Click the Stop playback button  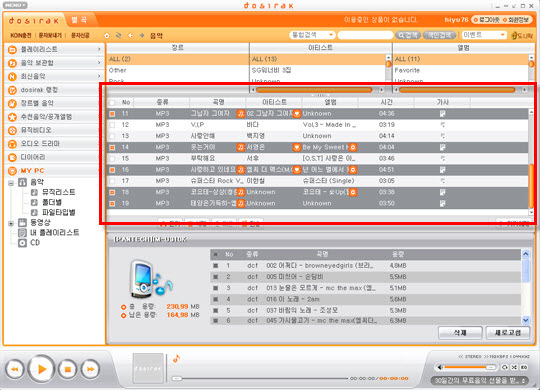pos(68,369)
